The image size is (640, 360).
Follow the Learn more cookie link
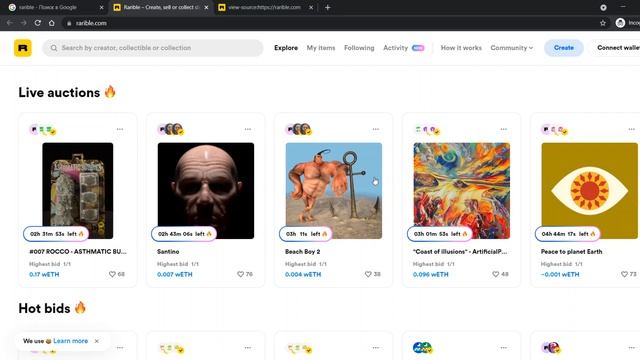tap(70, 341)
